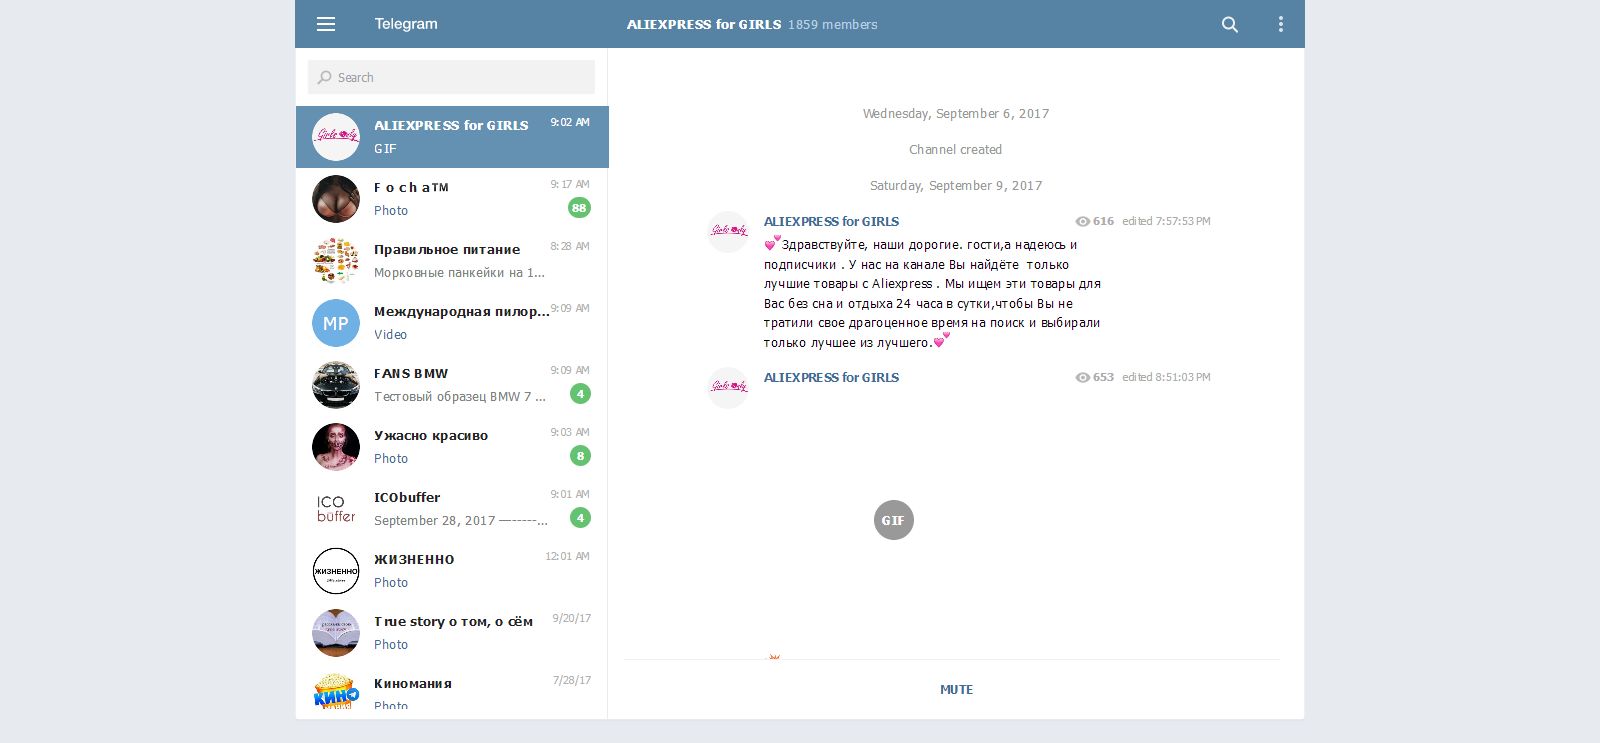The width and height of the screenshot is (1600, 743).
Task: Open the F o c h a chat
Action: (x=452, y=199)
